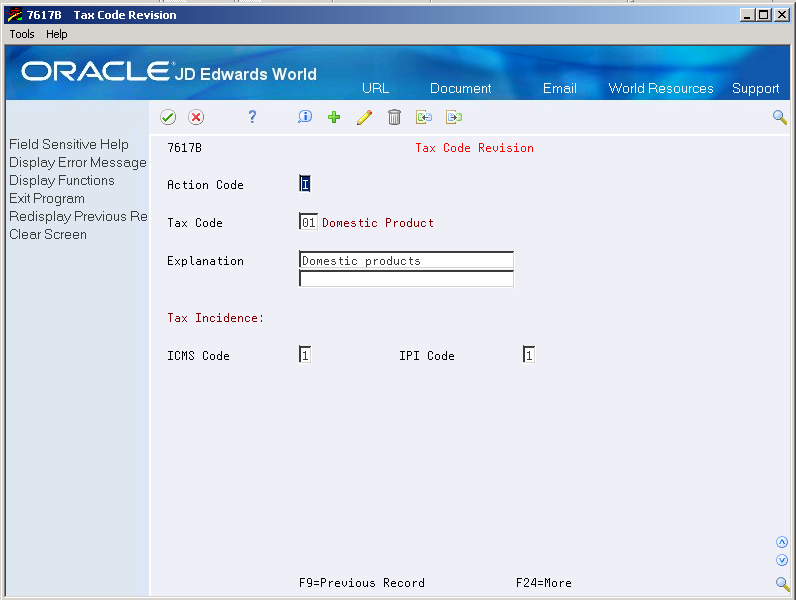Screen dimensions: 796x600
Task: Click the 'Tax Incidence:' label
Action: [x=216, y=318]
